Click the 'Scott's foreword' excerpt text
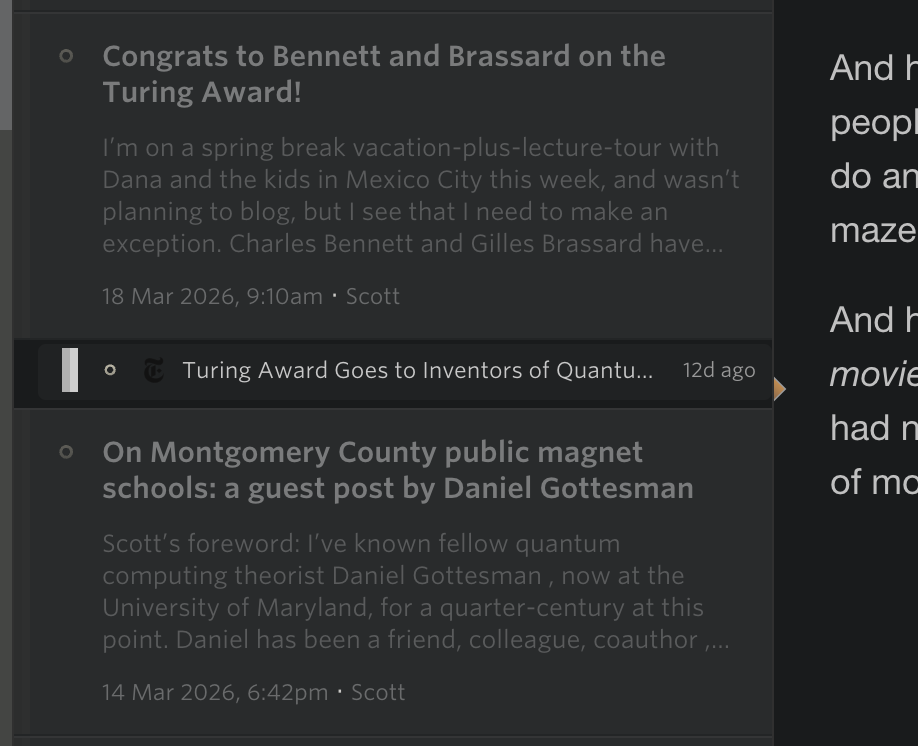The height and width of the screenshot is (746, 918). coord(415,592)
